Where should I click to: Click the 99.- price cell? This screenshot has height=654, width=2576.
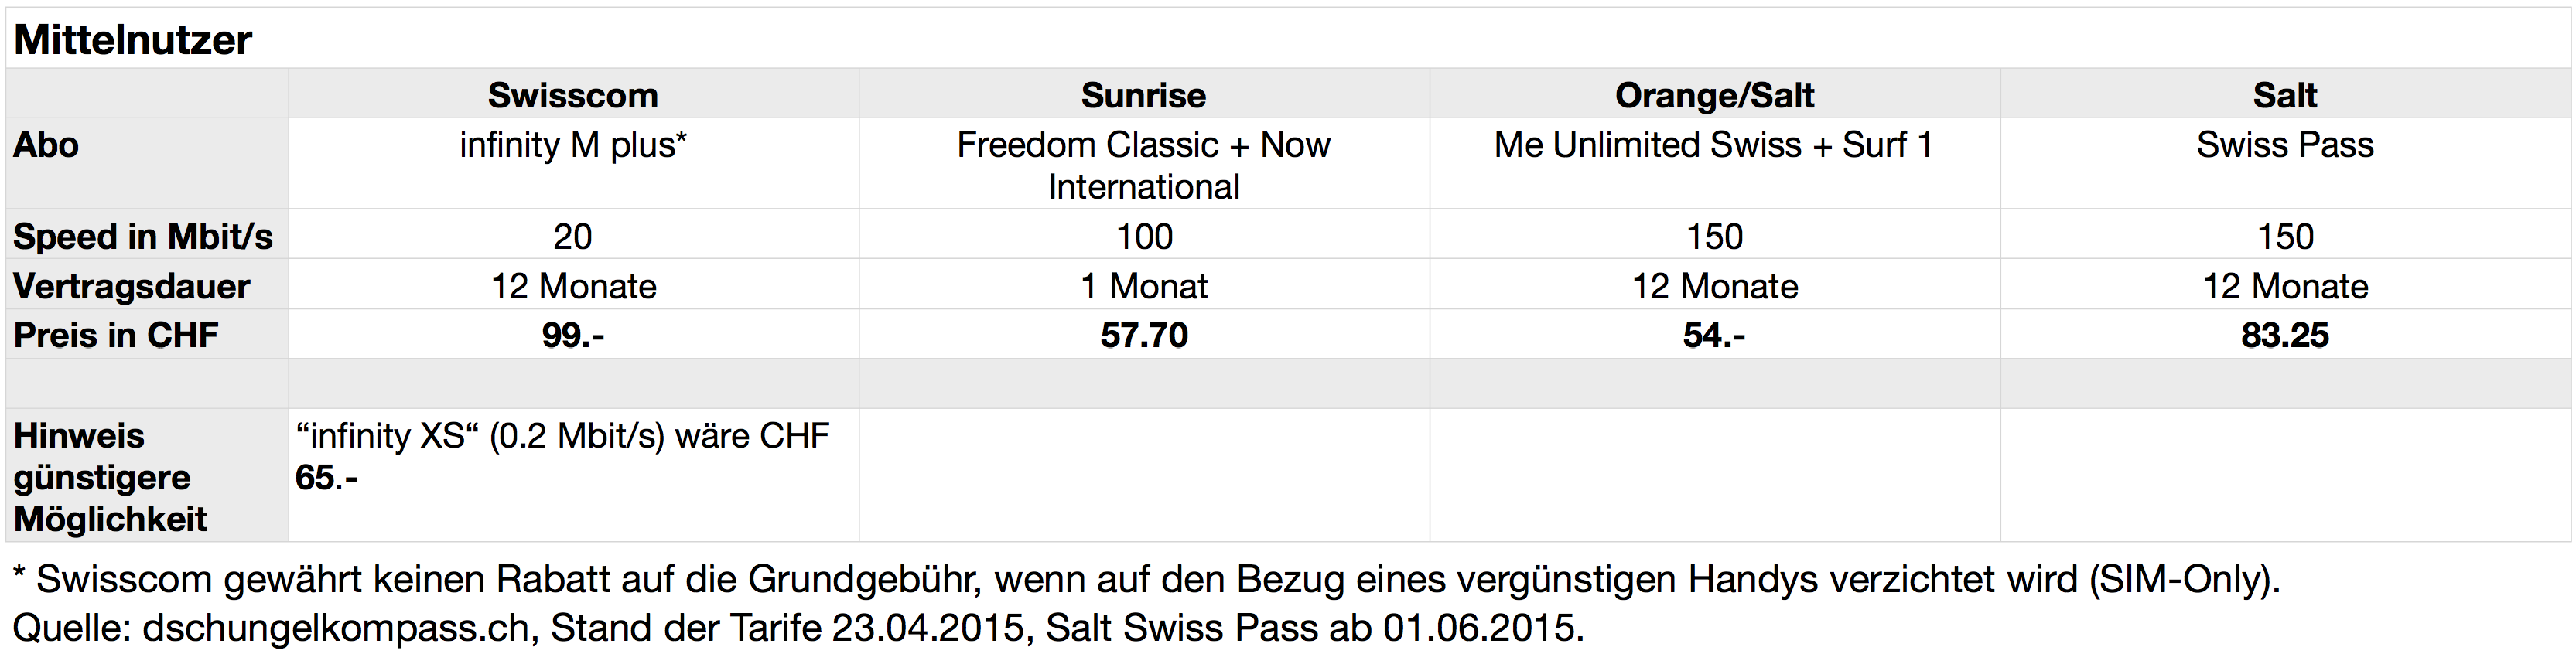pyautogui.click(x=573, y=335)
